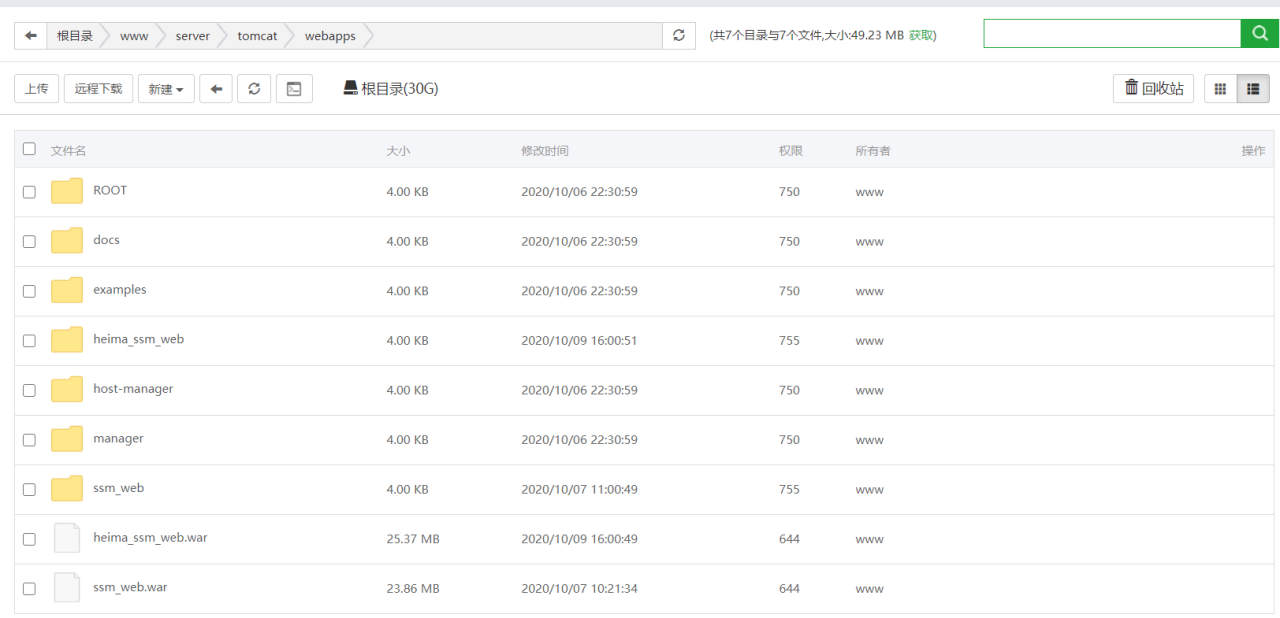Focus the search input field

[1111, 34]
